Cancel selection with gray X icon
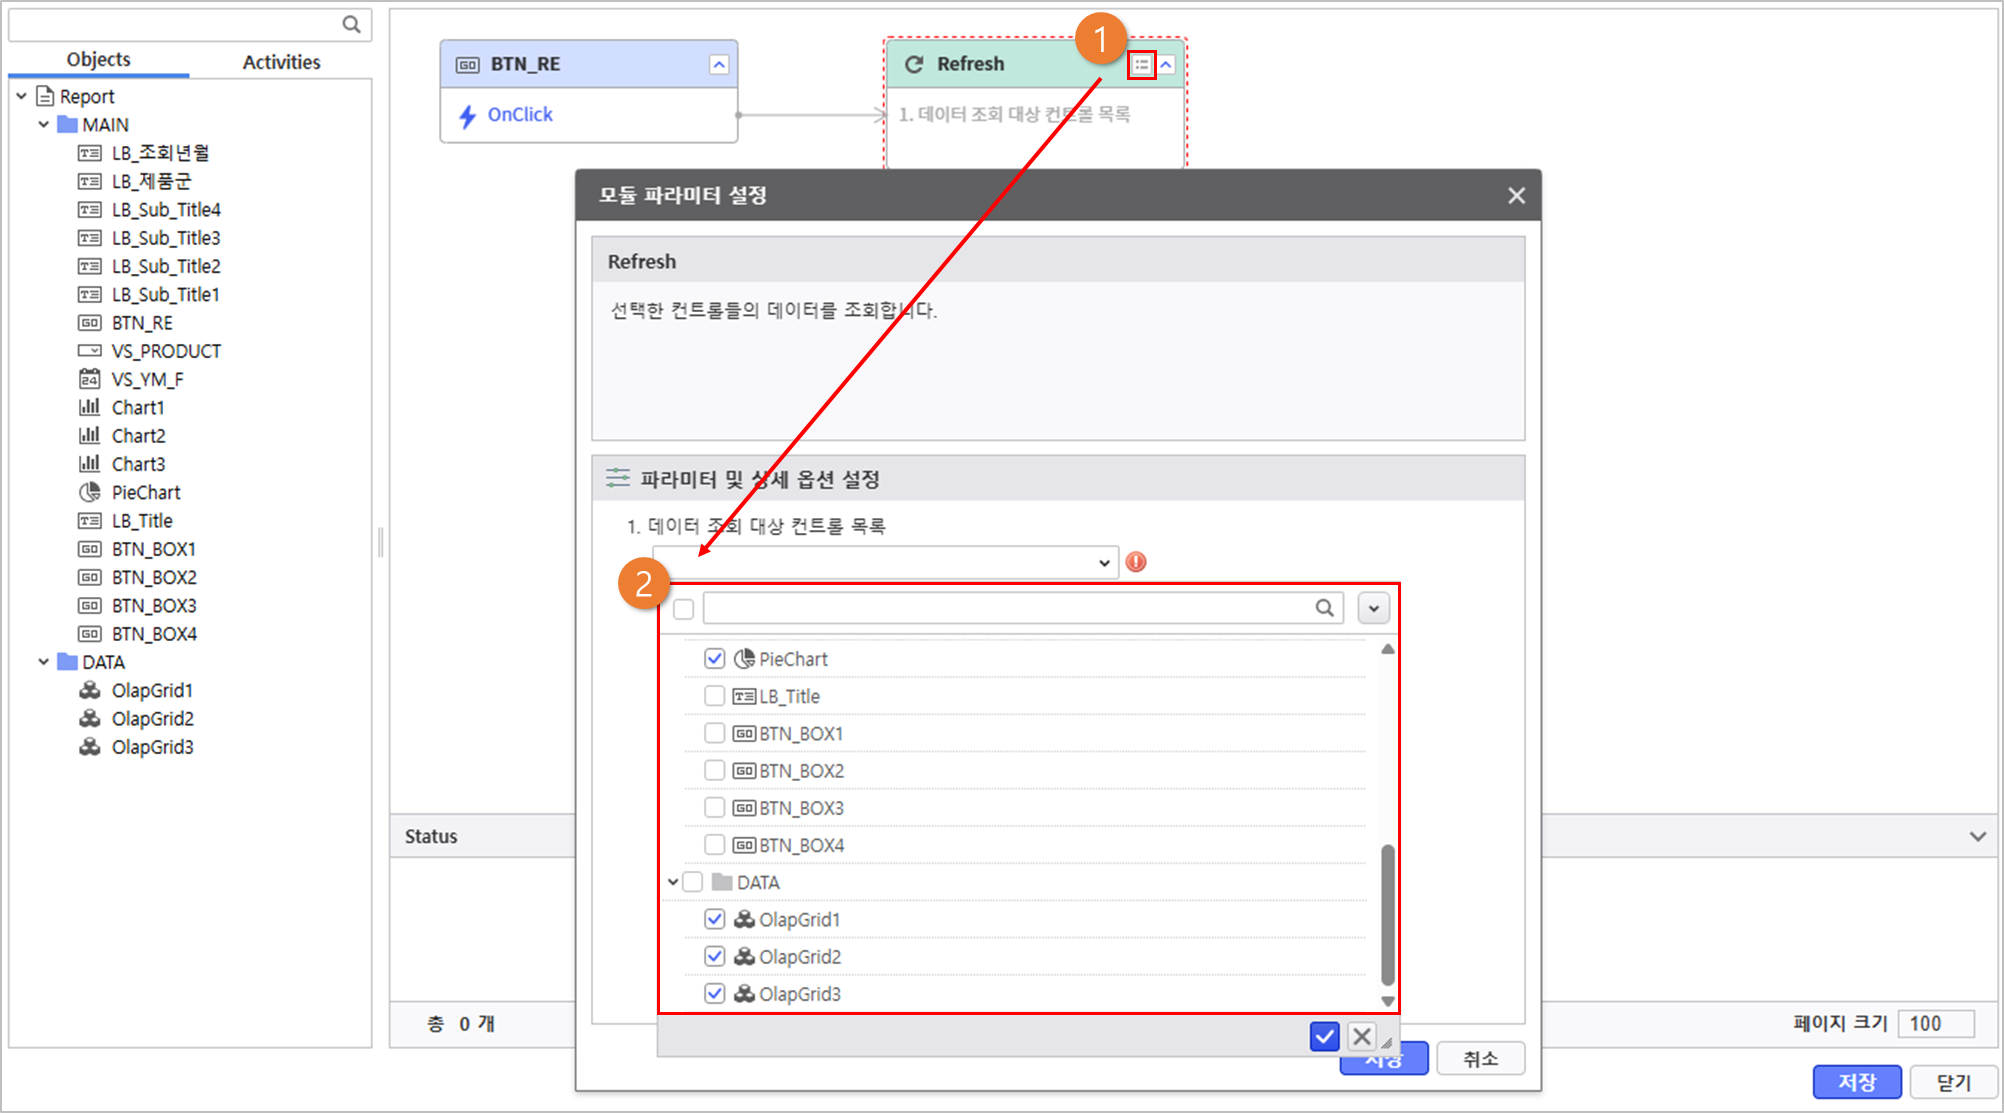This screenshot has width=2004, height=1113. click(1361, 1037)
